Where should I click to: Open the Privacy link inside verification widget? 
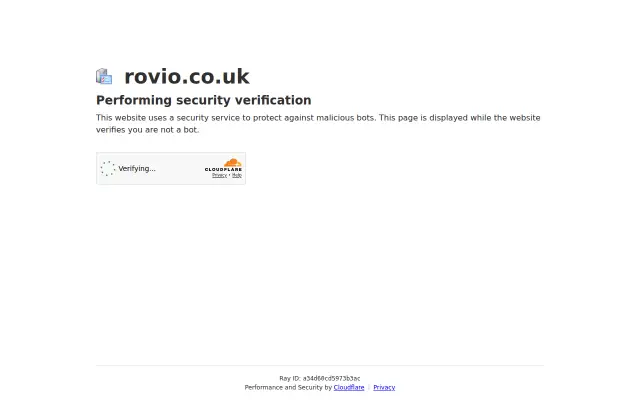pyautogui.click(x=219, y=175)
